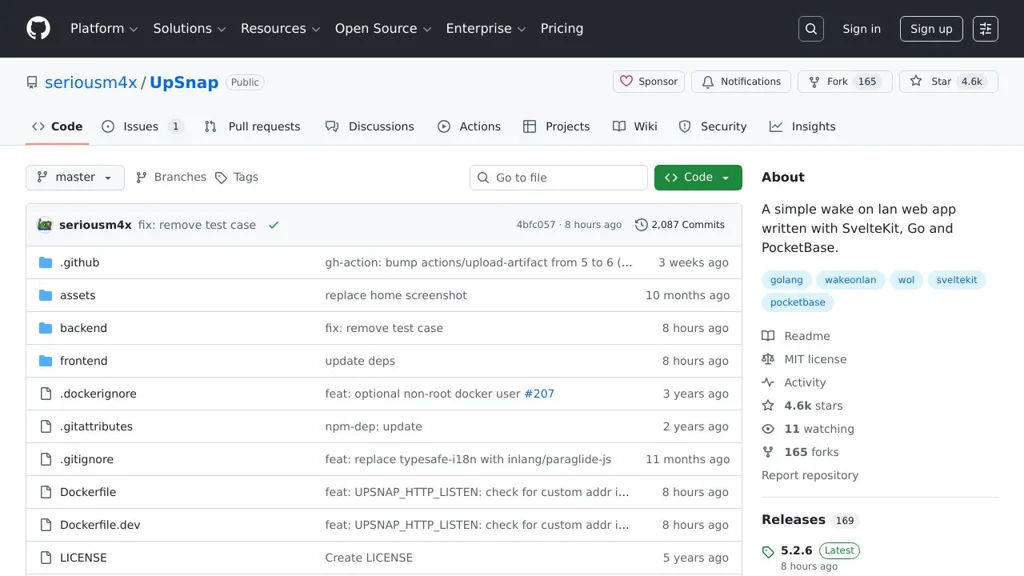Click the Dockerfile file icon
This screenshot has height=576, width=1024.
(x=45, y=492)
